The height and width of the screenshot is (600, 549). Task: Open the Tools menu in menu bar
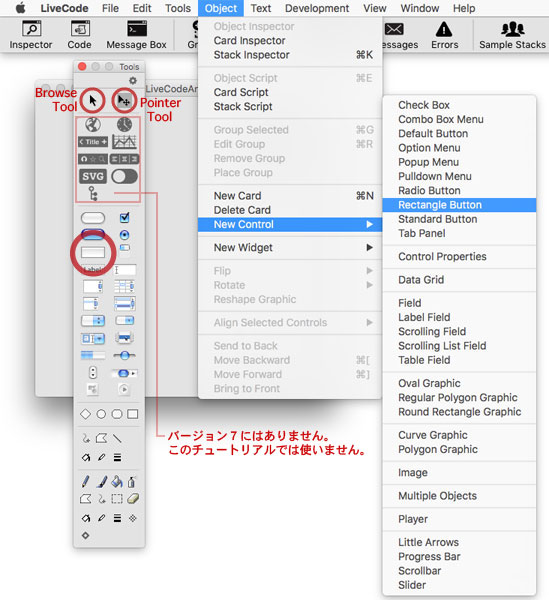coord(178,8)
